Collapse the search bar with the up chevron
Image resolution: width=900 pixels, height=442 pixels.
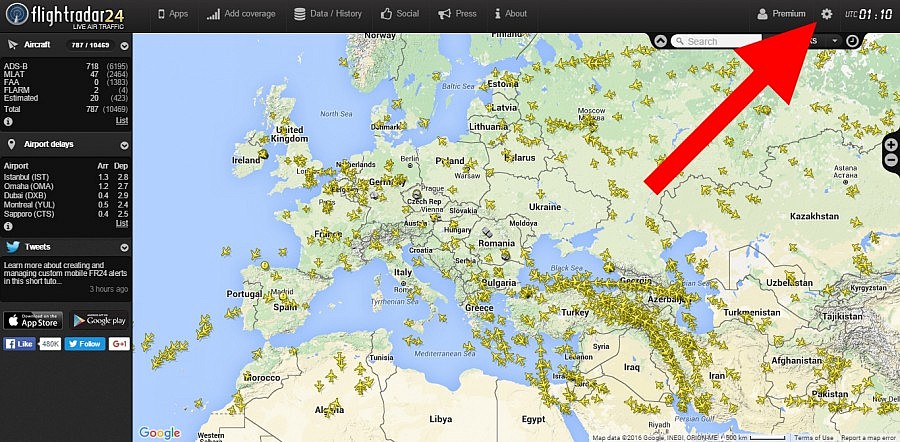(x=660, y=41)
